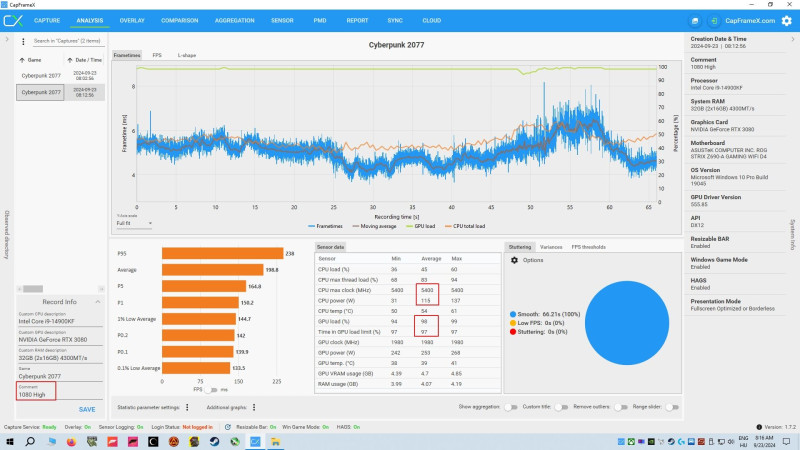Edit Custom CPU description field
This screenshot has height=450, width=800.
[60, 318]
